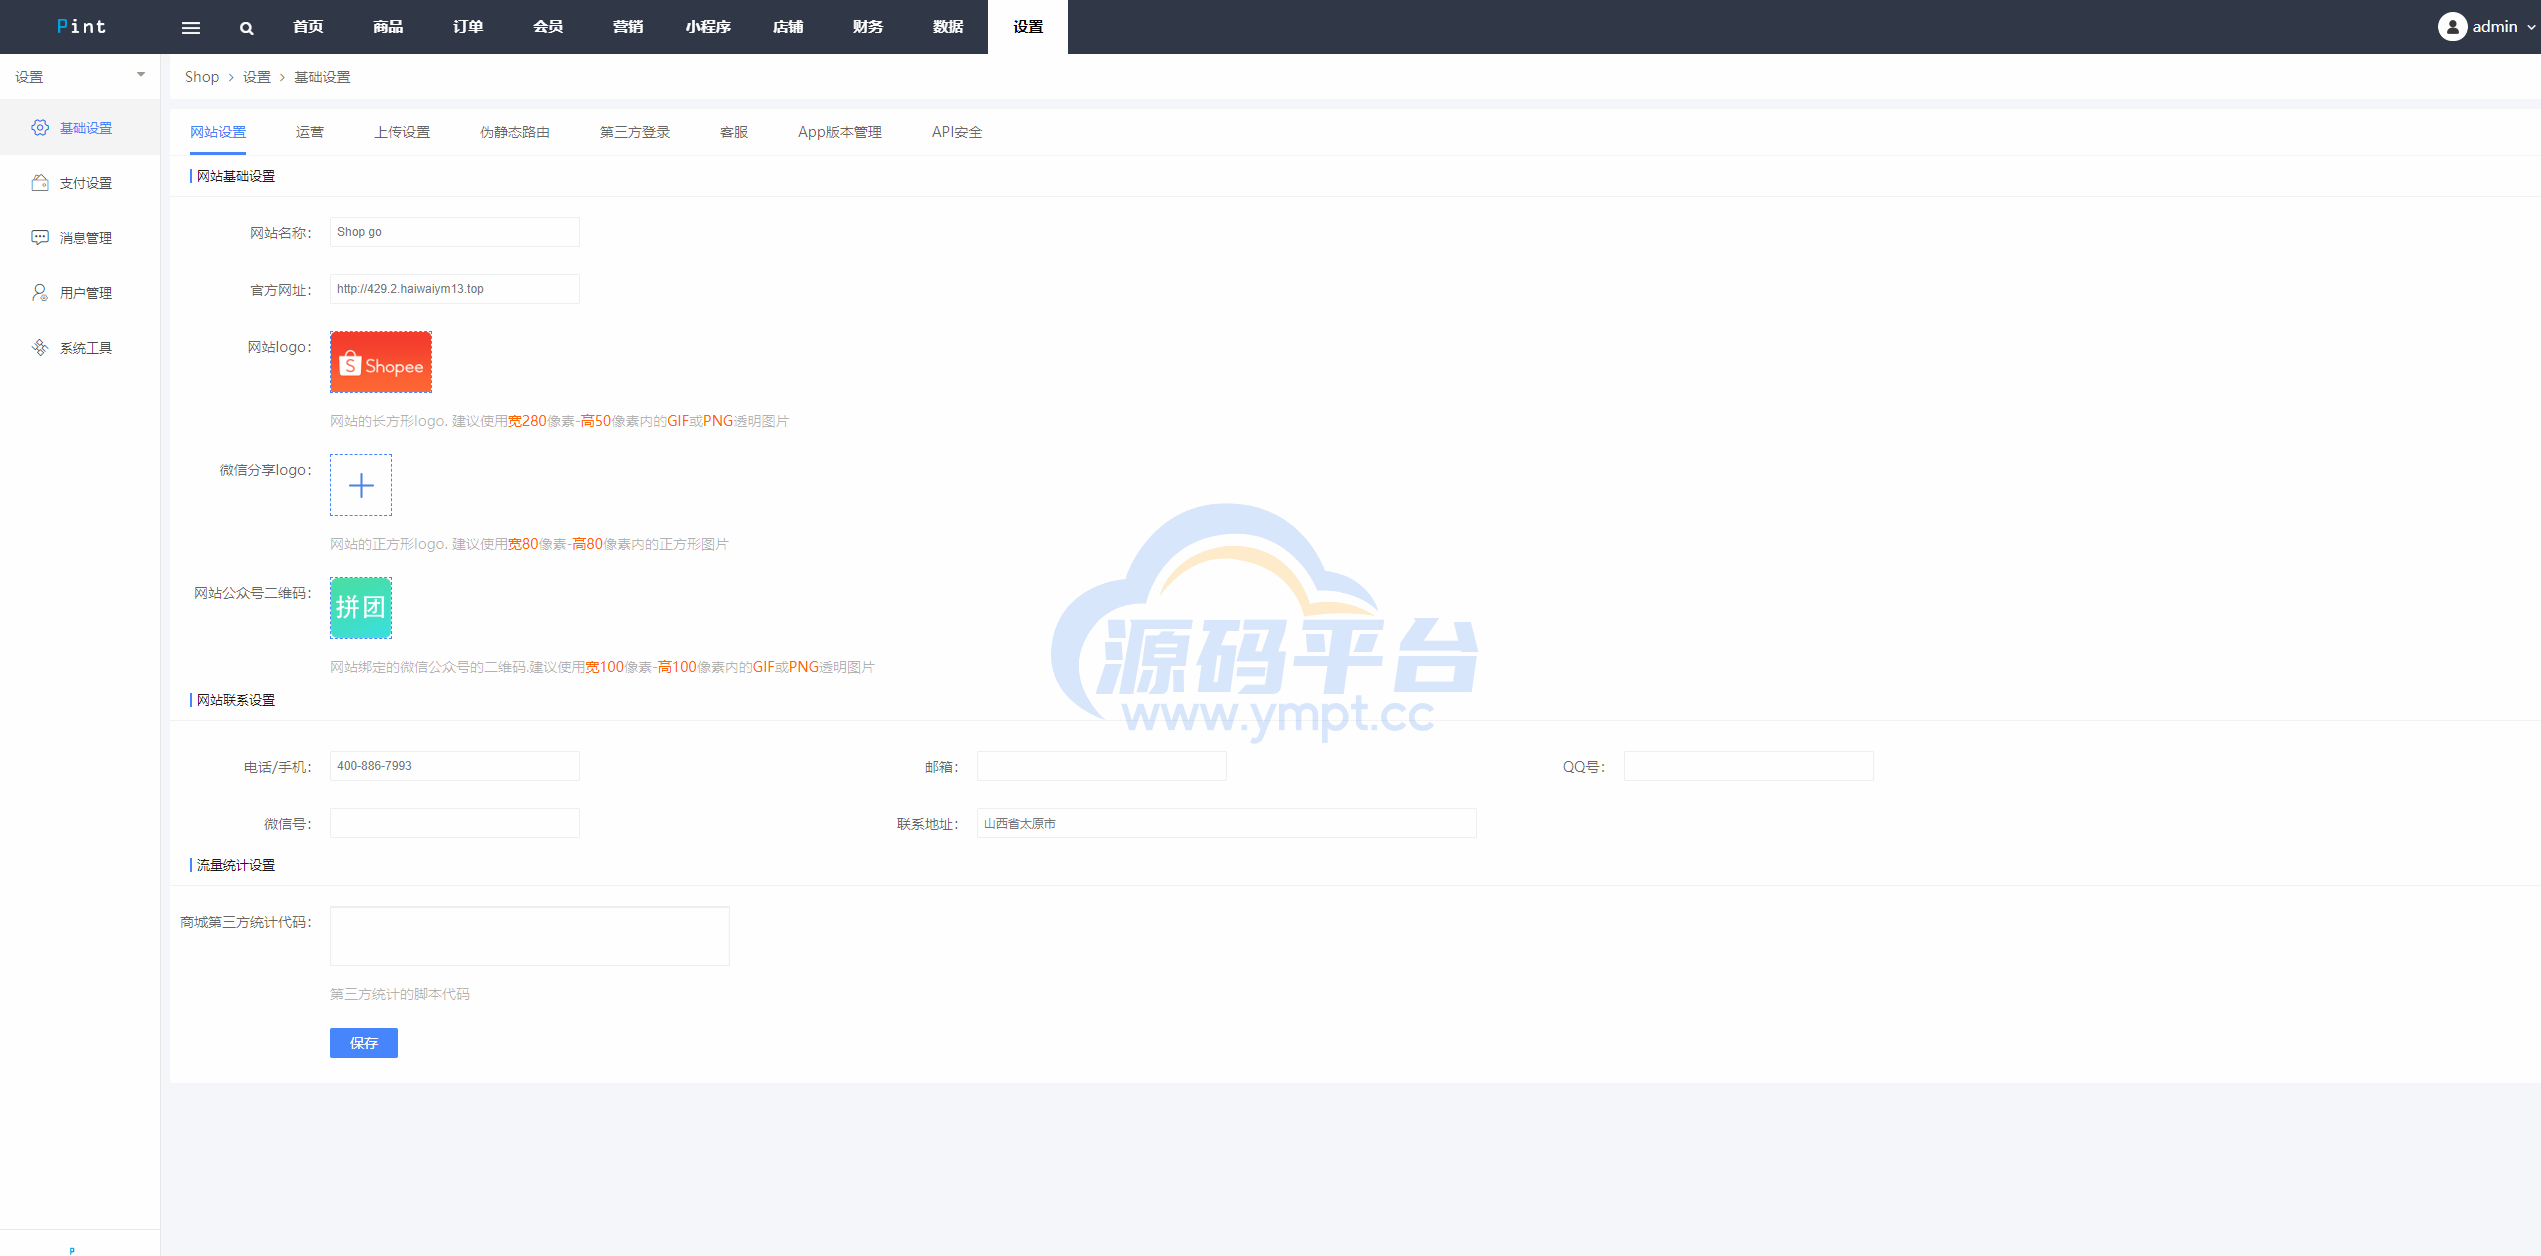The width and height of the screenshot is (2541, 1256).
Task: Click the plus icon to upload 微信分享logo
Action: click(361, 486)
